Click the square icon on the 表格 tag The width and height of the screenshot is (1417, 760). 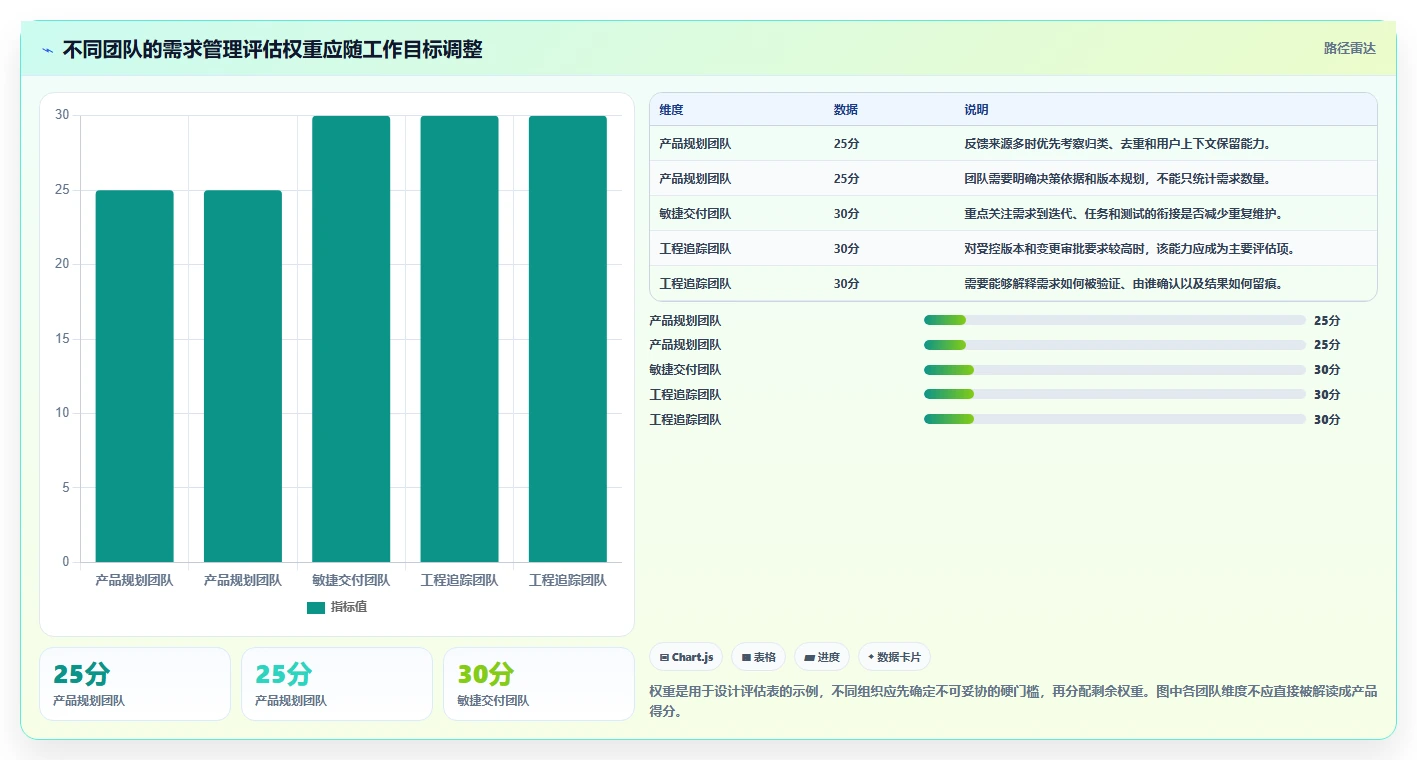(746, 657)
